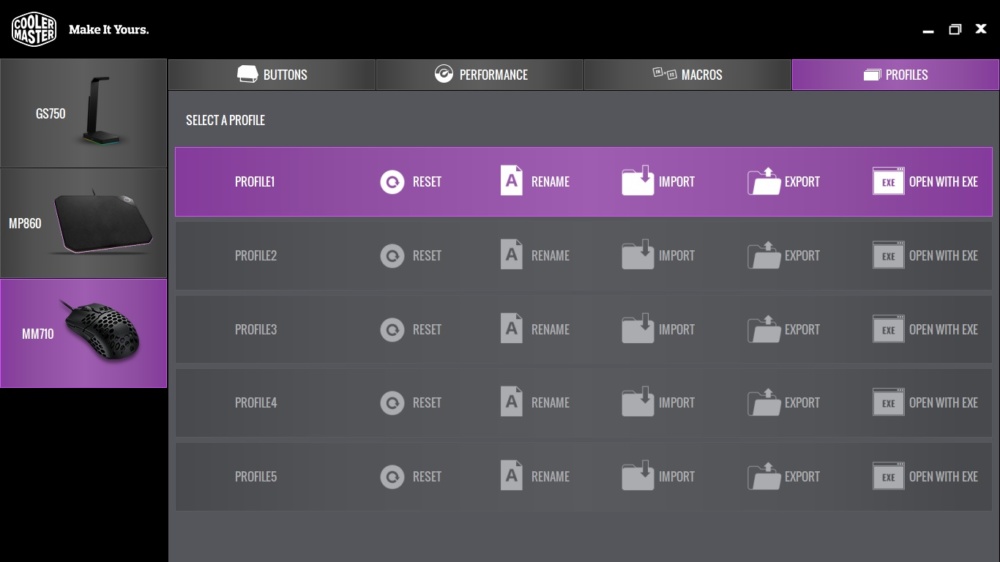The image size is (1000, 562).
Task: Click the Open With EXE icon for PROFILE5
Action: click(888, 476)
